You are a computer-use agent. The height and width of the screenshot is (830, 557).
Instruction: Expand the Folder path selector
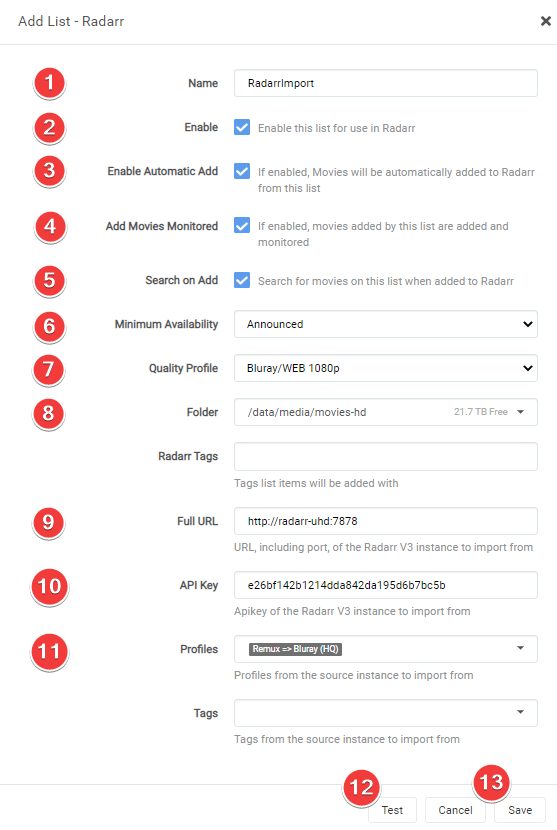[x=385, y=412]
